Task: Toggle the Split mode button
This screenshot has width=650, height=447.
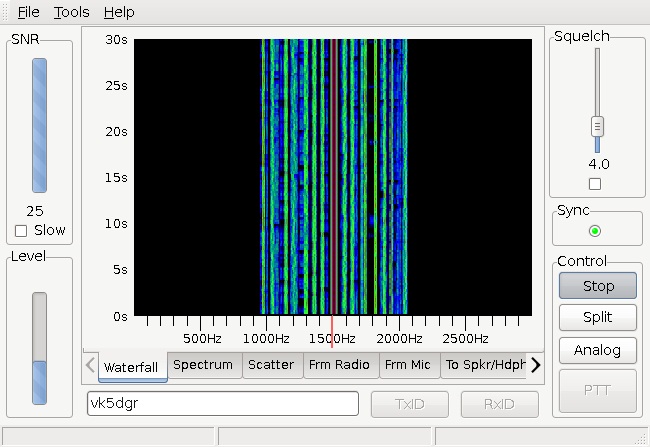Action: click(x=597, y=317)
